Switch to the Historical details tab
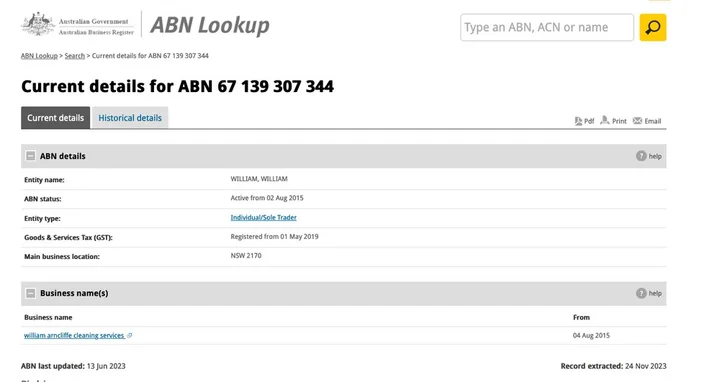Image resolution: width=720 pixels, height=382 pixels. coord(130,118)
